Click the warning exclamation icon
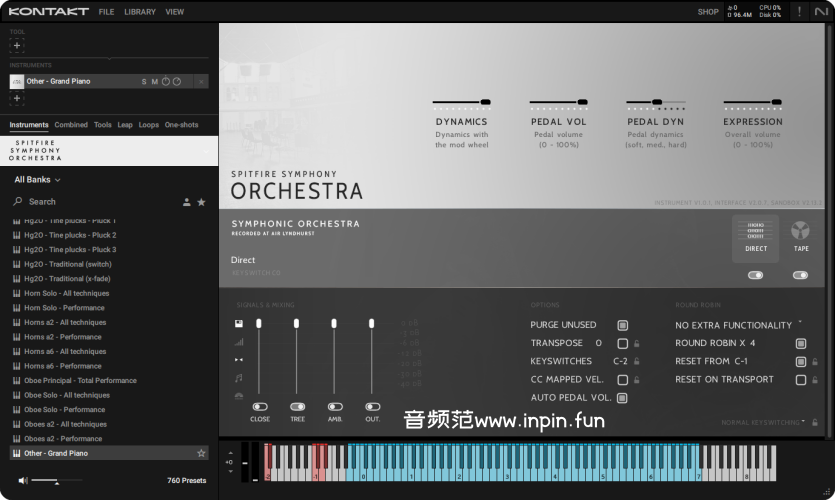 [799, 12]
